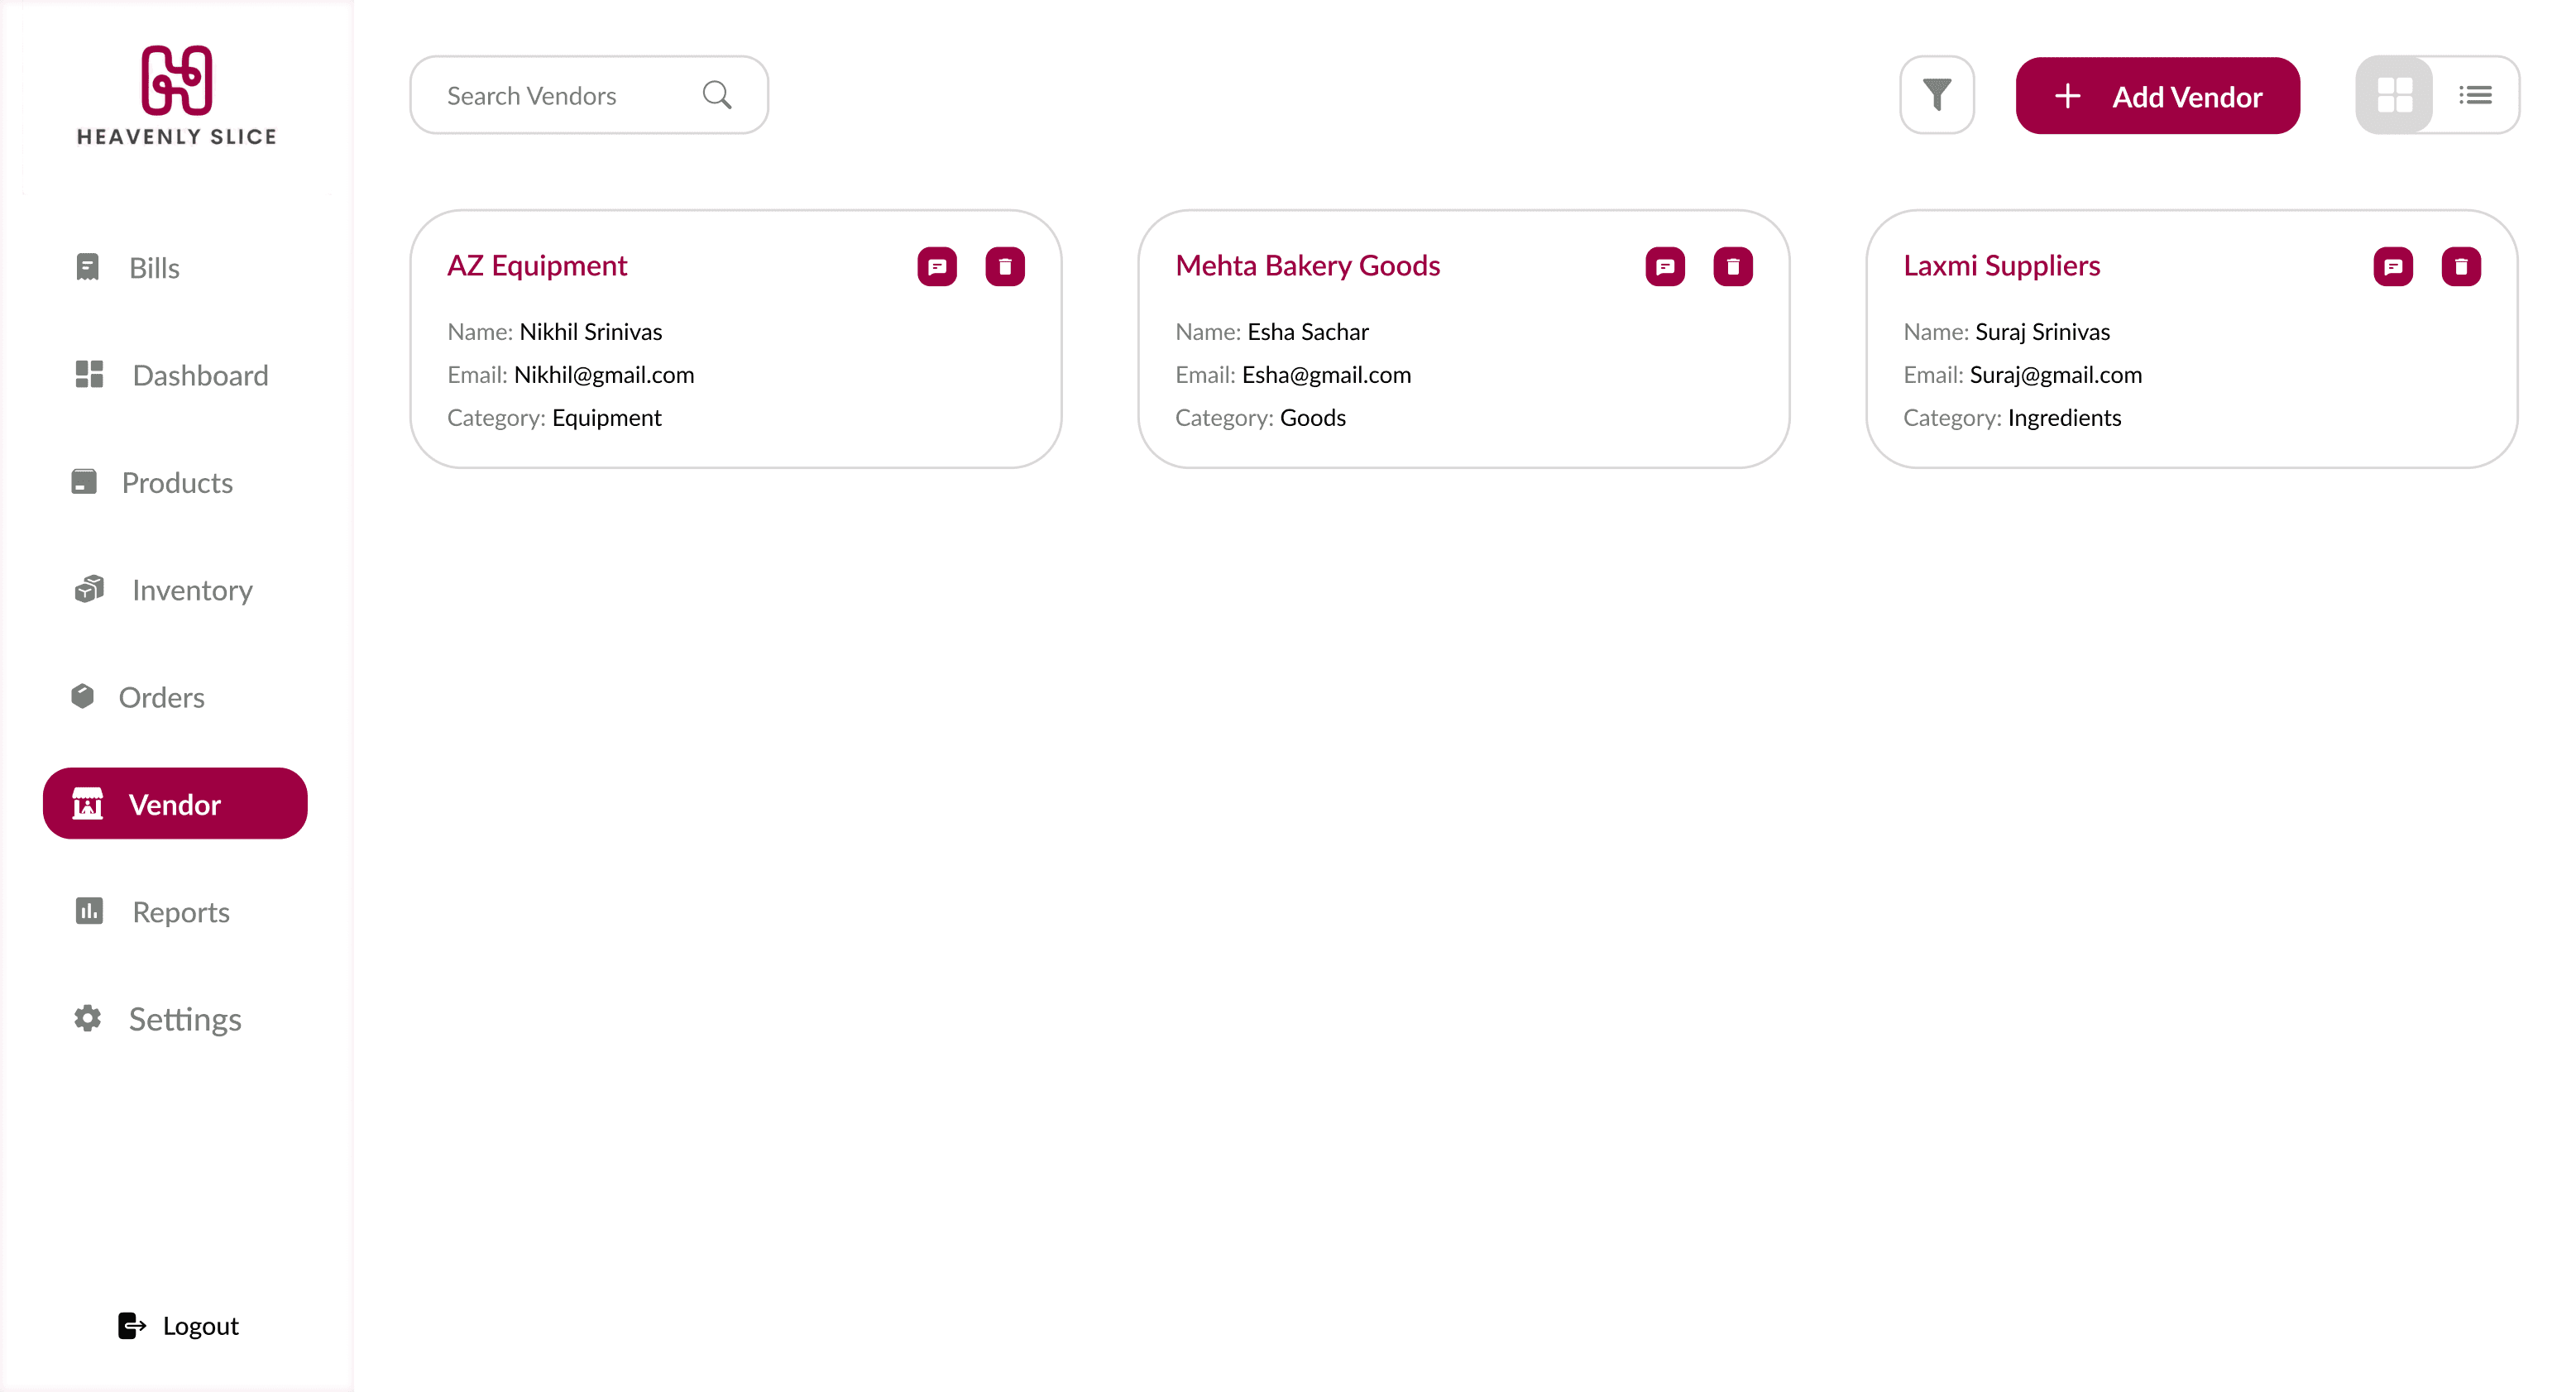Click the filter funnel icon
Viewport: 2576px width, 1392px height.
[x=1936, y=95]
